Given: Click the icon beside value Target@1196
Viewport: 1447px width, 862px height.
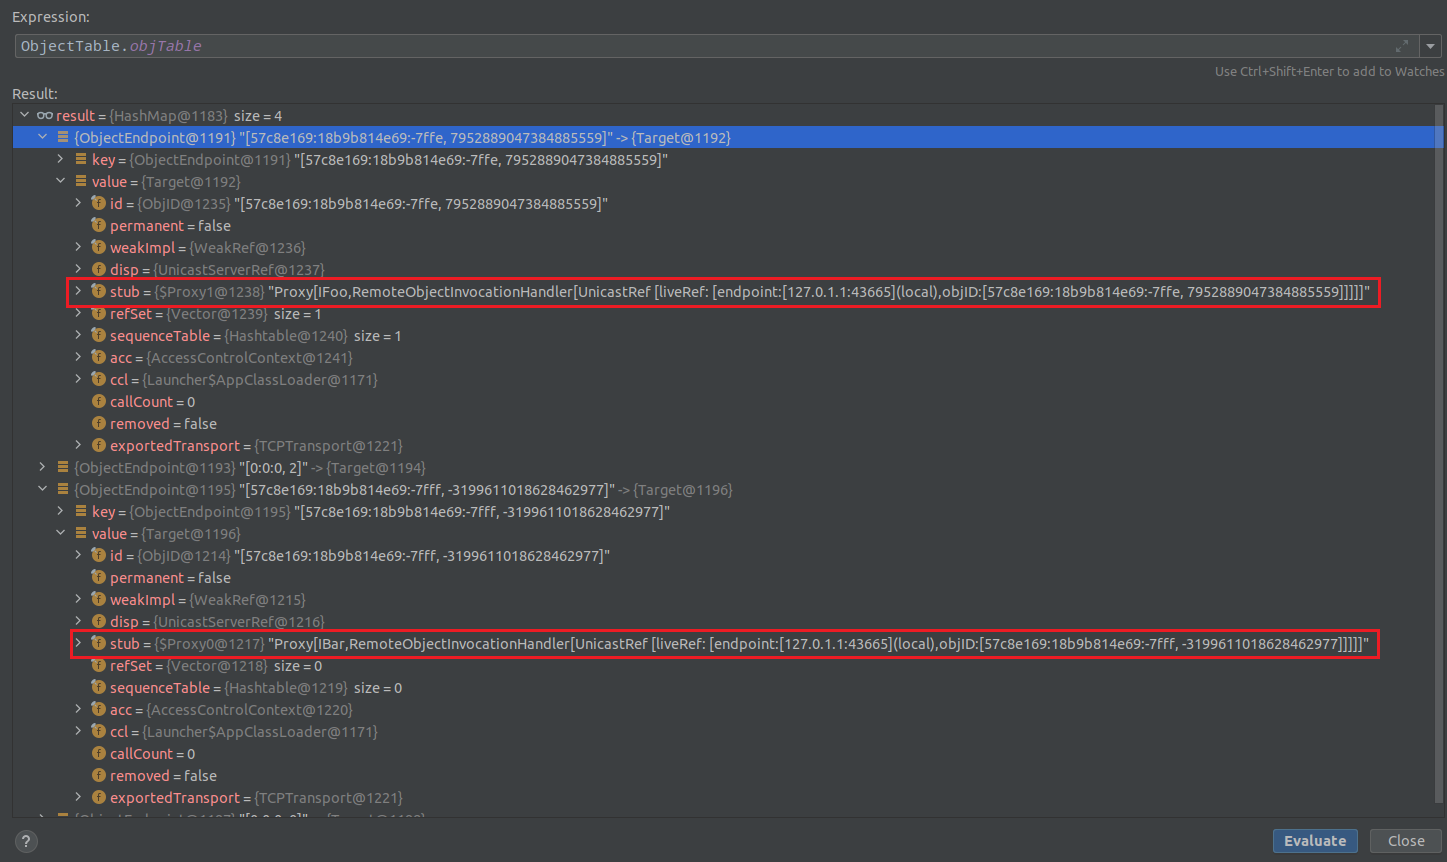Looking at the screenshot, I should point(80,534).
